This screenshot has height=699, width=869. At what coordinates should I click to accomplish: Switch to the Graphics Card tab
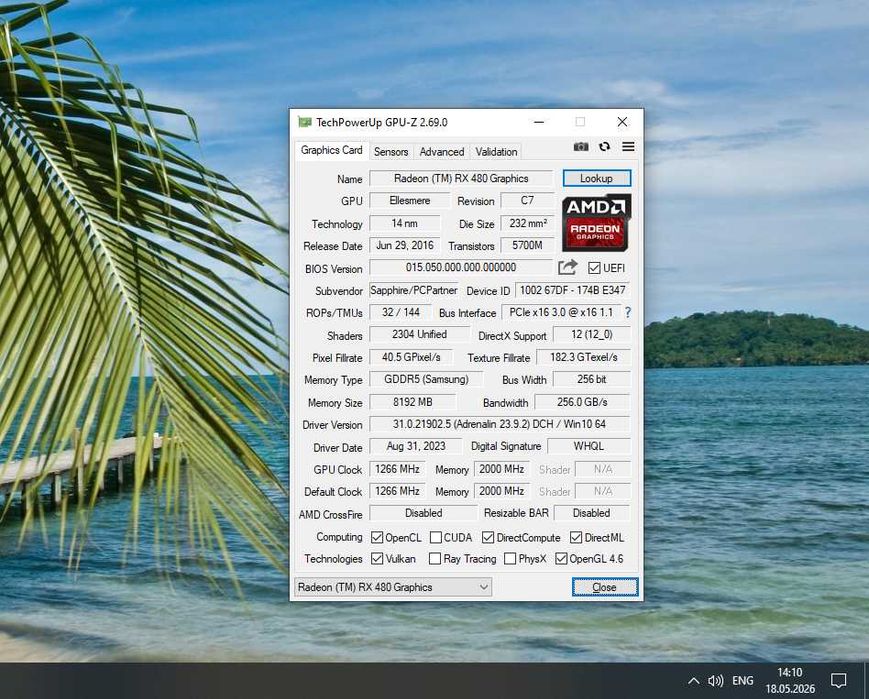click(331, 150)
